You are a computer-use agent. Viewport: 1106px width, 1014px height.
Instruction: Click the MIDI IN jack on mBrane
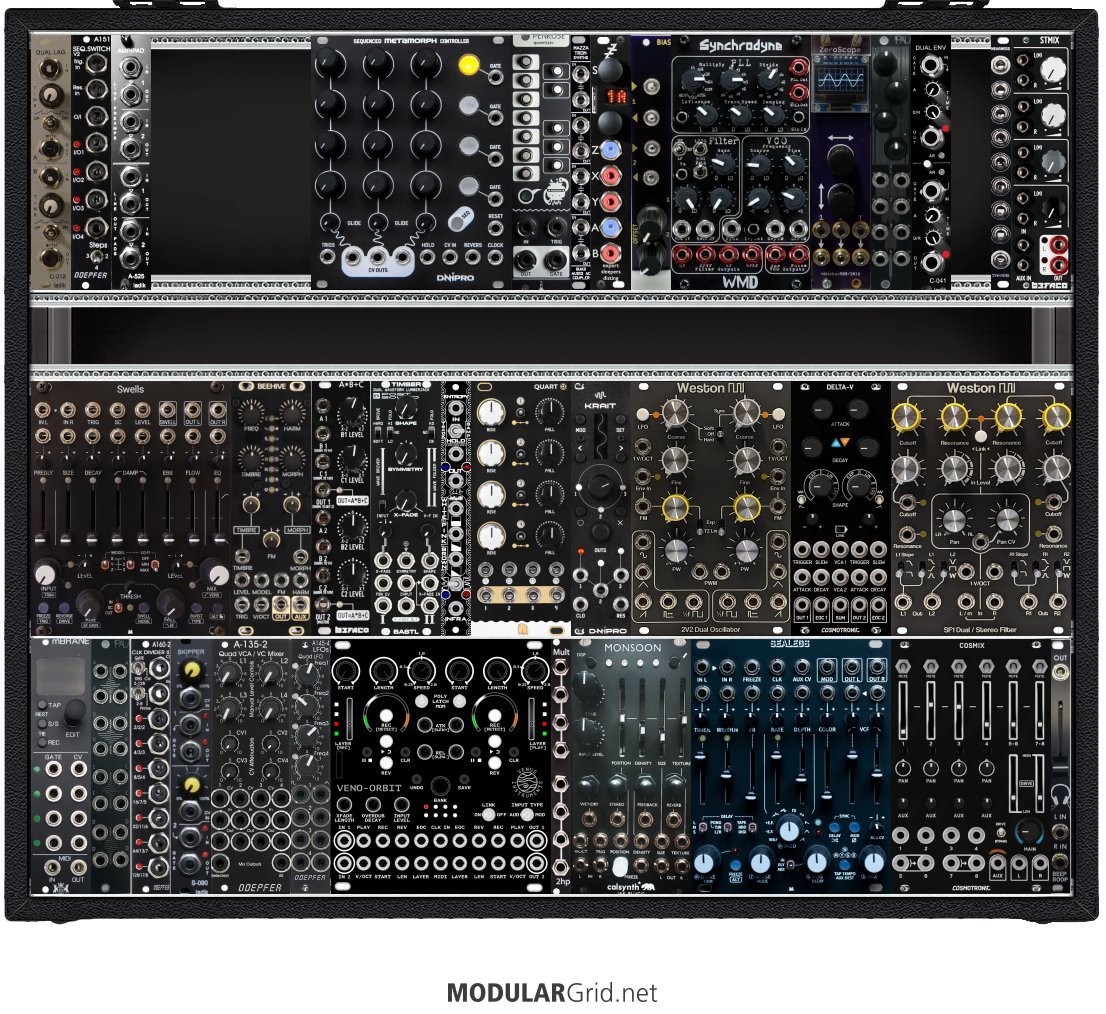(x=53, y=867)
